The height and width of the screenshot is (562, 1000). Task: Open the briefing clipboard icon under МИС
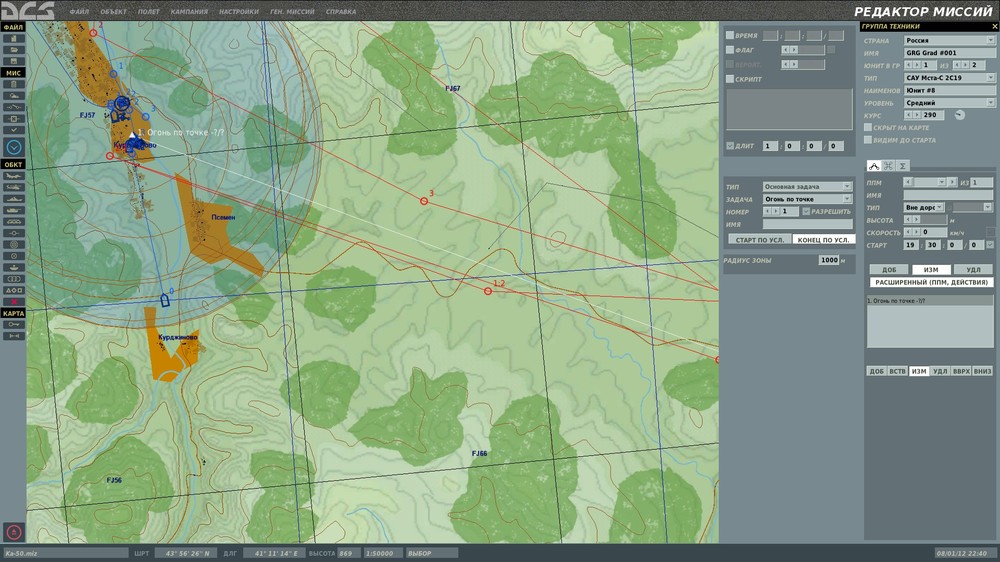coord(13,84)
